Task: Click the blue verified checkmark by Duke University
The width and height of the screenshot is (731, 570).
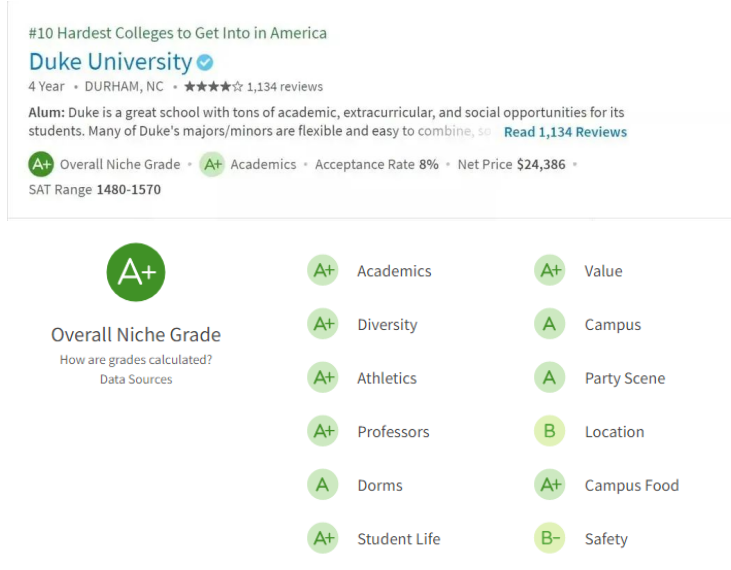Action: pos(205,62)
